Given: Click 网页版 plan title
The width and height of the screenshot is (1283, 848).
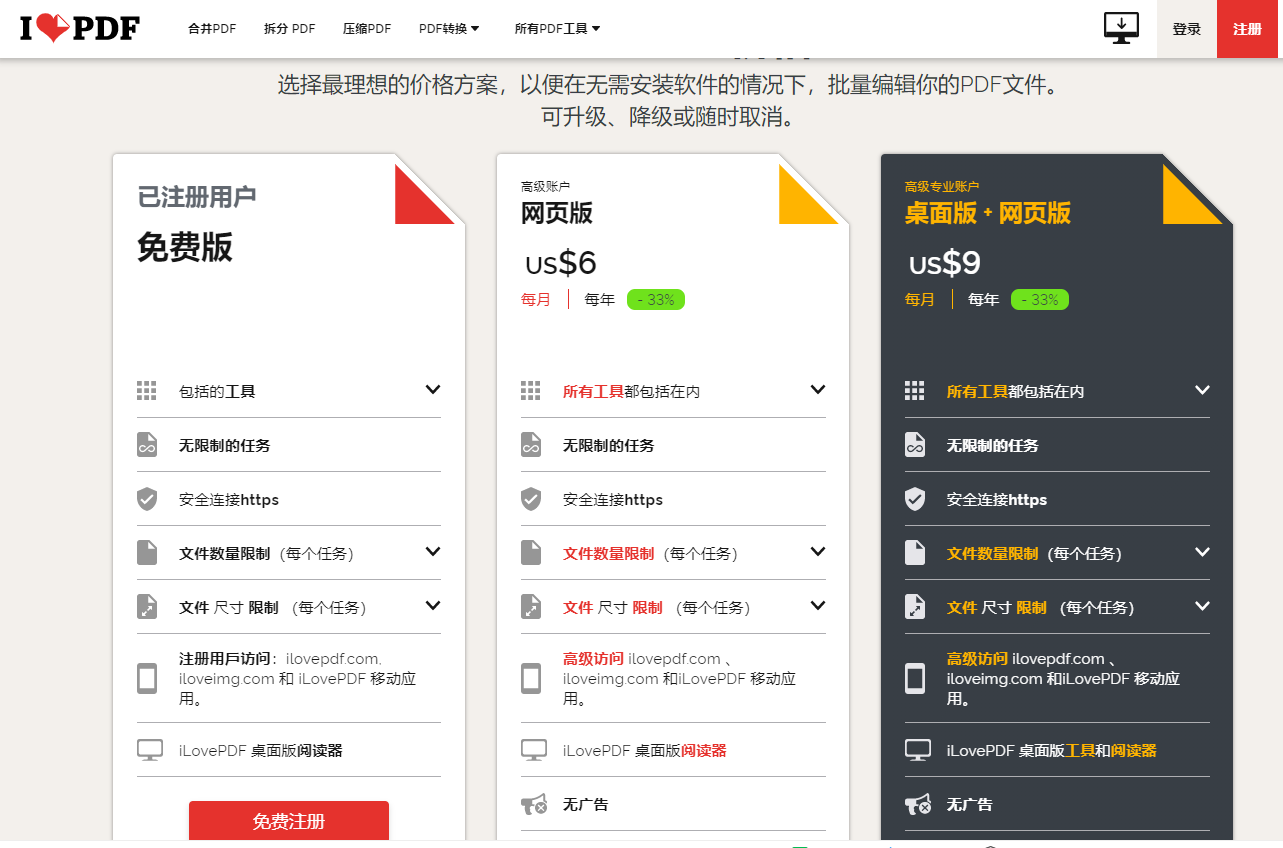Looking at the screenshot, I should pos(557,212).
